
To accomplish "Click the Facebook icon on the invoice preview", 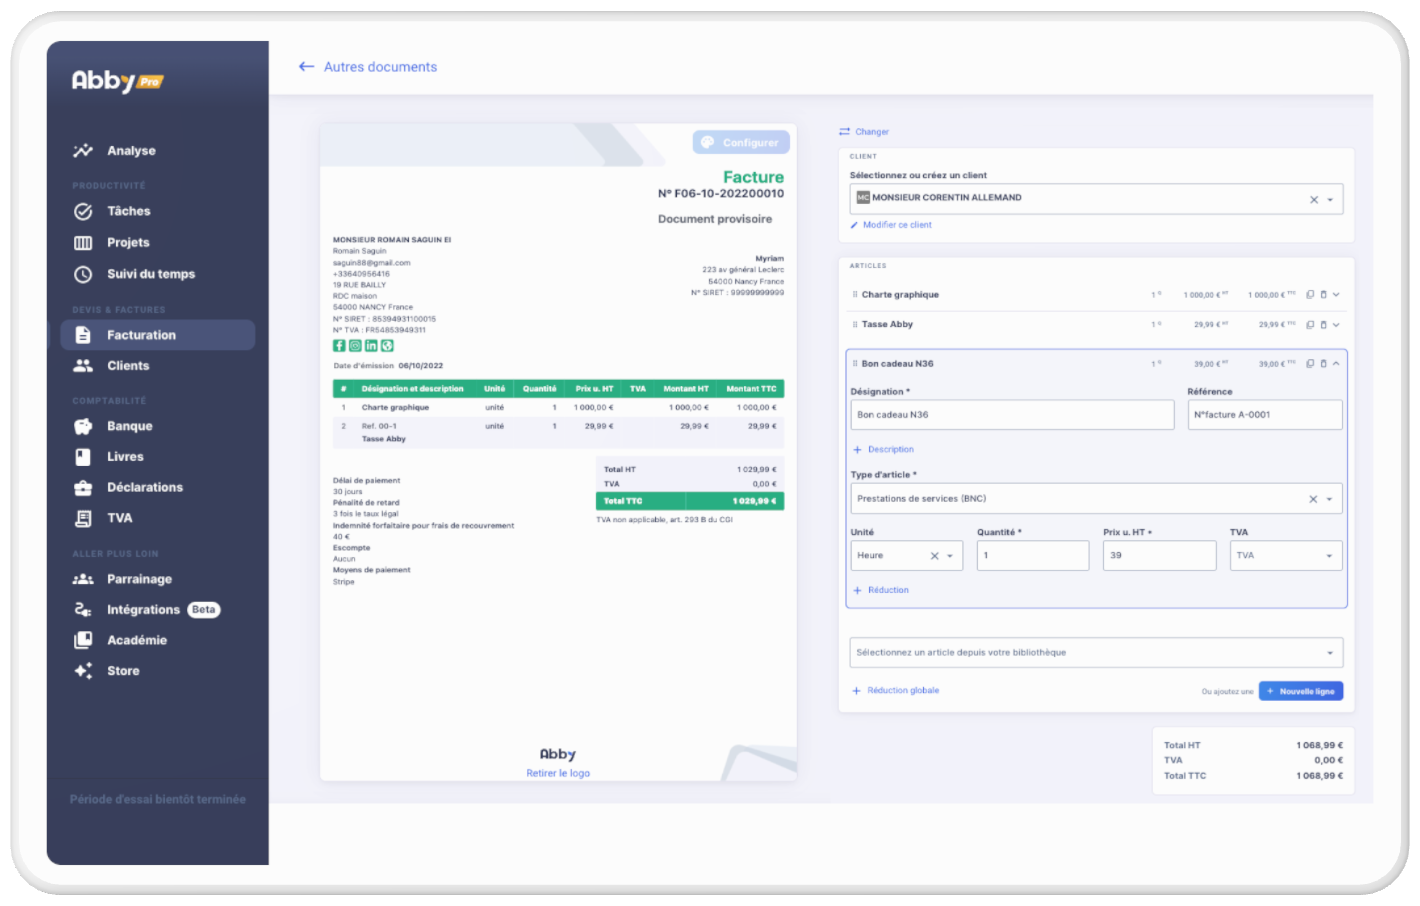I will tap(339, 346).
